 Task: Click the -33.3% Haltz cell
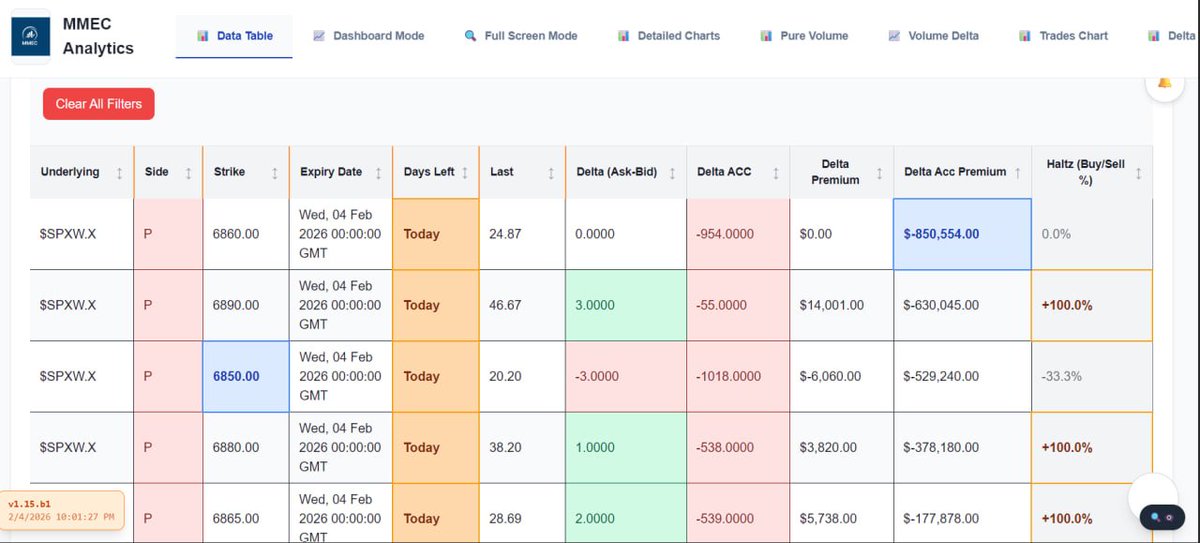[1092, 376]
